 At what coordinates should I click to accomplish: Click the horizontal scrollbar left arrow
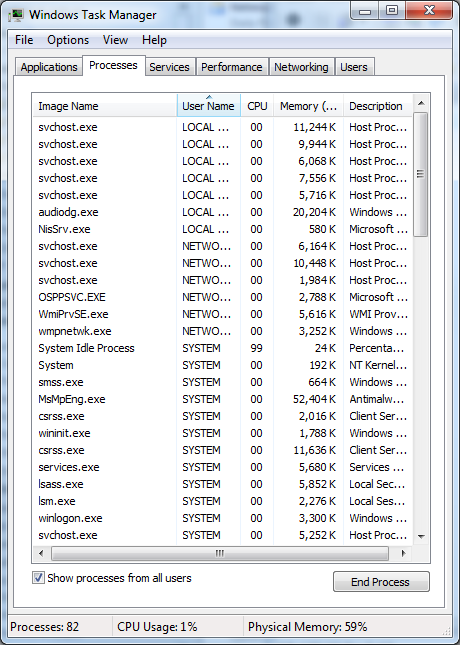41,553
